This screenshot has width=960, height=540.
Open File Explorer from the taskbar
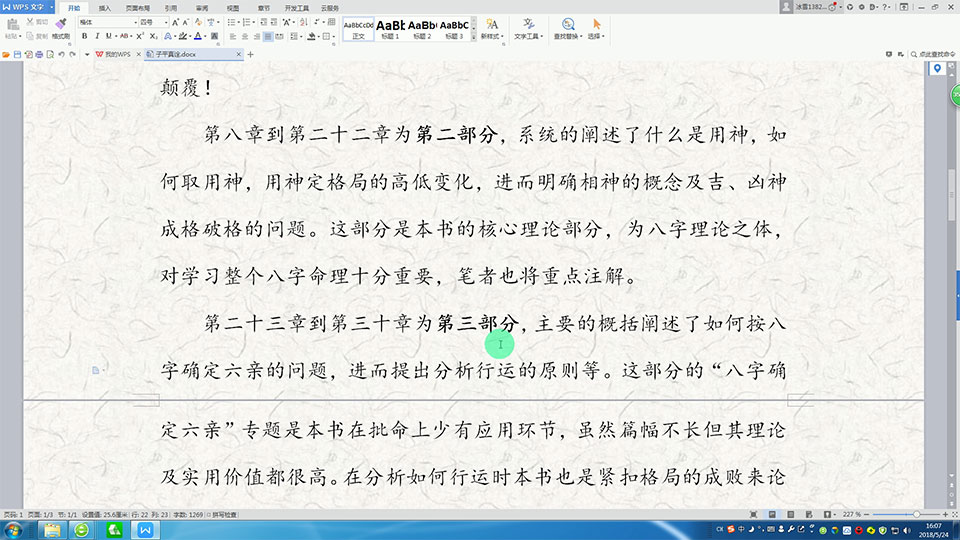[x=51, y=530]
